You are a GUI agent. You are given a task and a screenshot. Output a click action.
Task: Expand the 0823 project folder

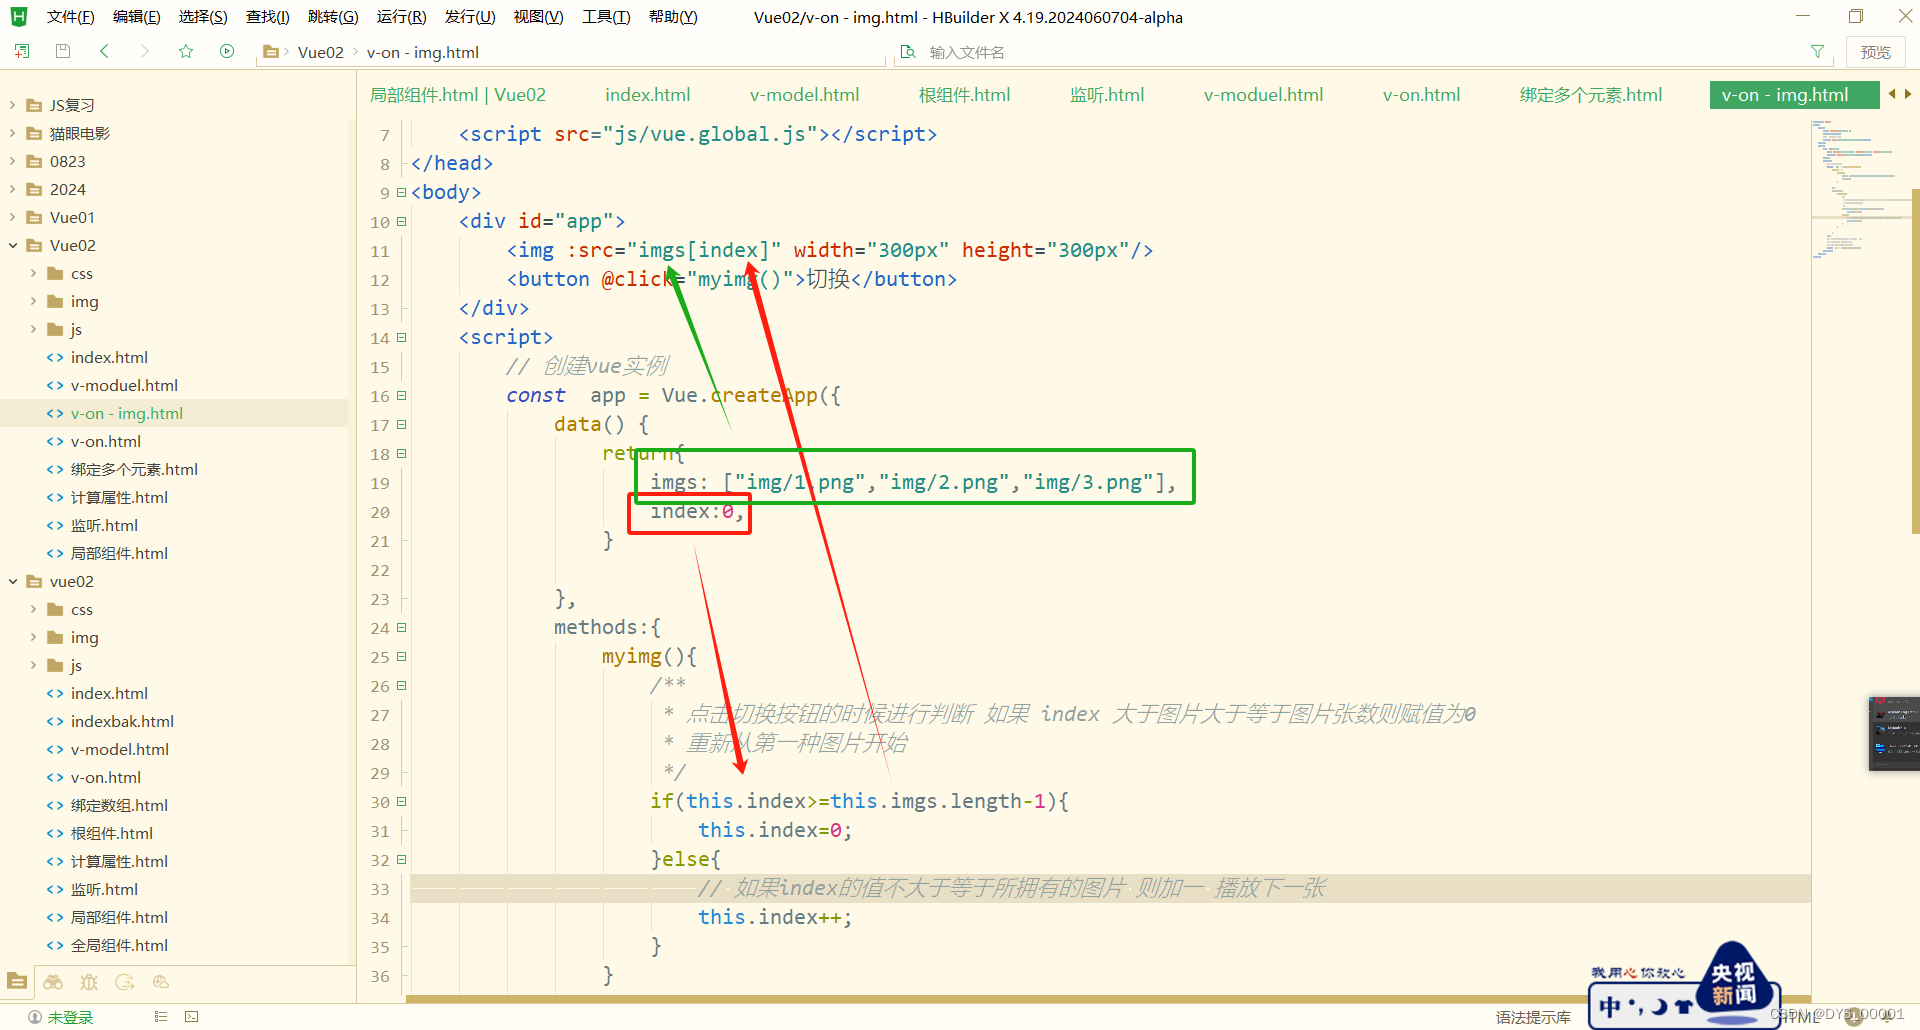13,161
